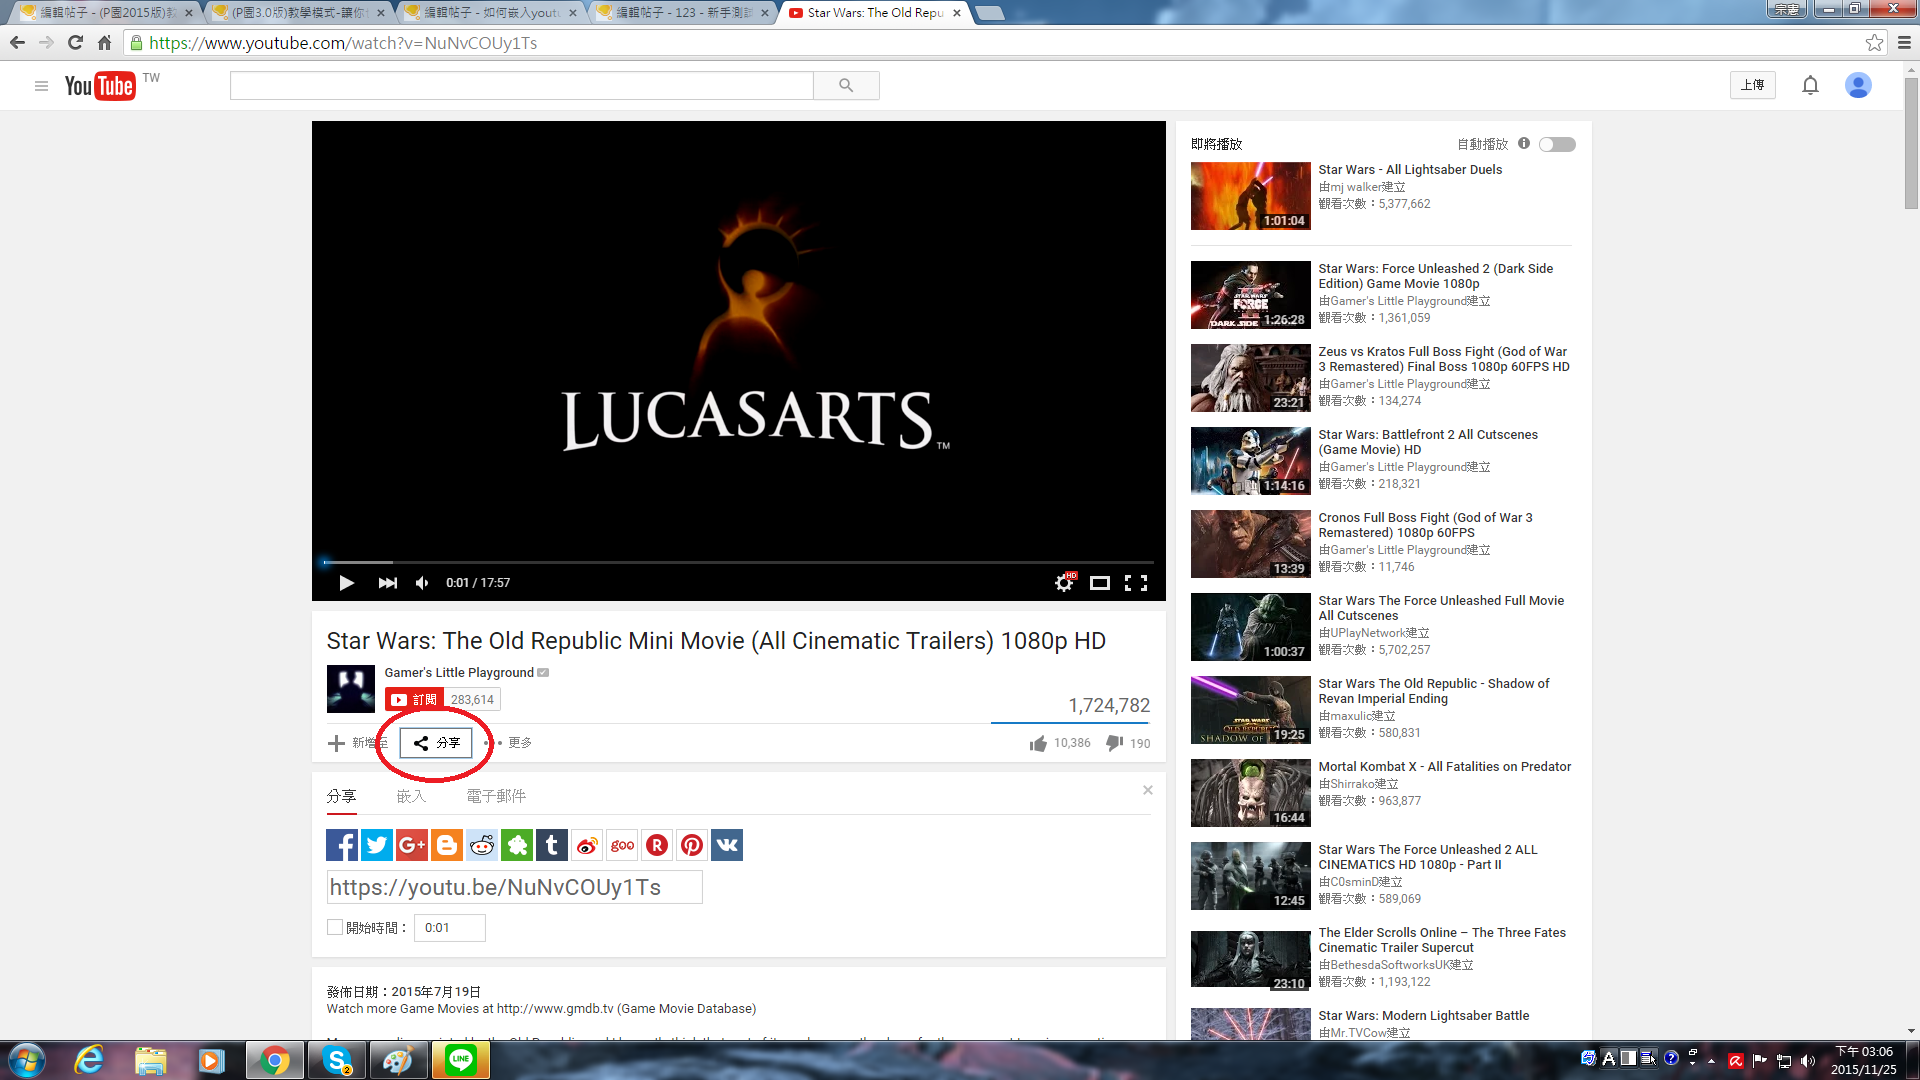
Task: Open the video settings gear
Action: click(x=1064, y=583)
